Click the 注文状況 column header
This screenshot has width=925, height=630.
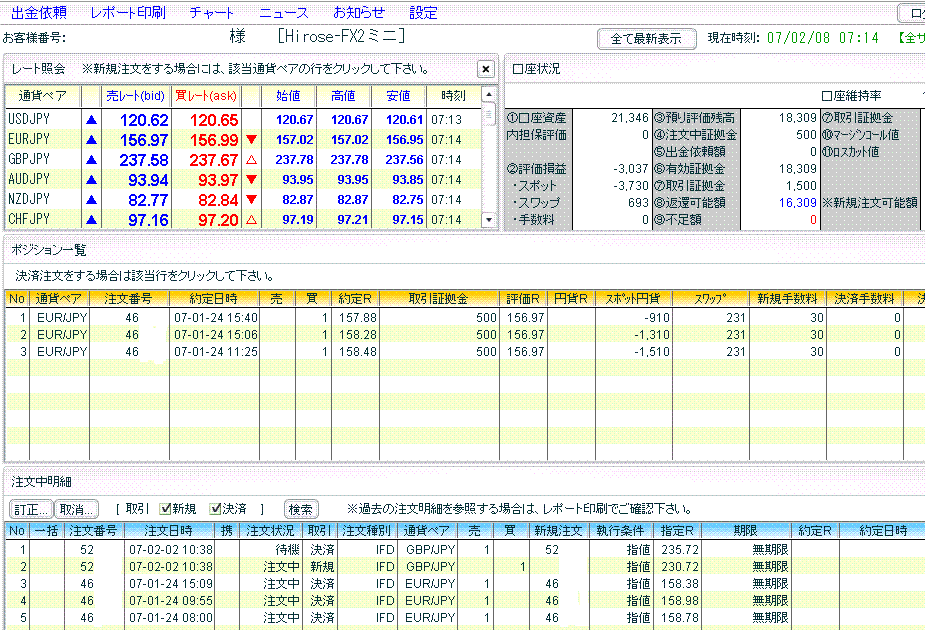270,530
